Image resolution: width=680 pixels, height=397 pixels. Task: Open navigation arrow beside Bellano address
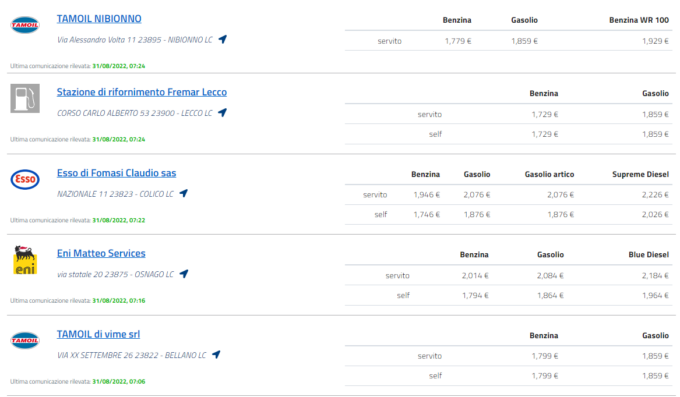(216, 355)
